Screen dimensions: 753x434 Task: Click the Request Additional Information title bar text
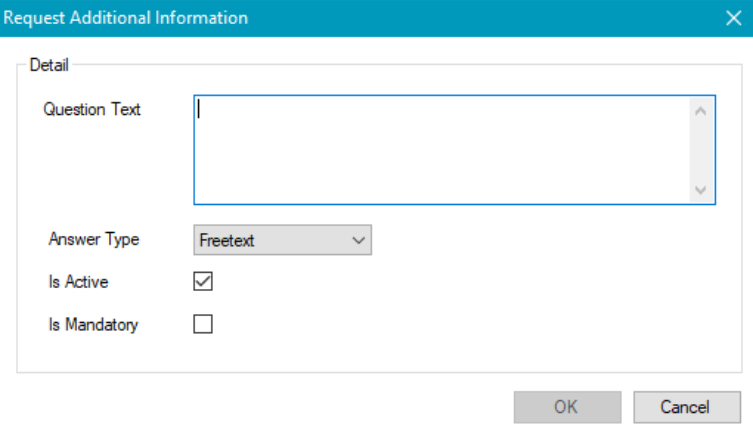point(126,18)
